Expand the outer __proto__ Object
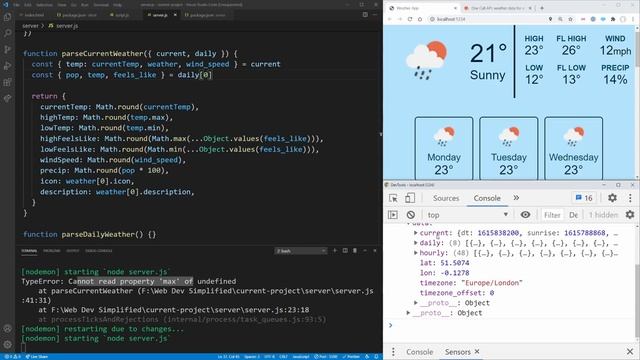The width and height of the screenshot is (640, 360). click(x=409, y=313)
